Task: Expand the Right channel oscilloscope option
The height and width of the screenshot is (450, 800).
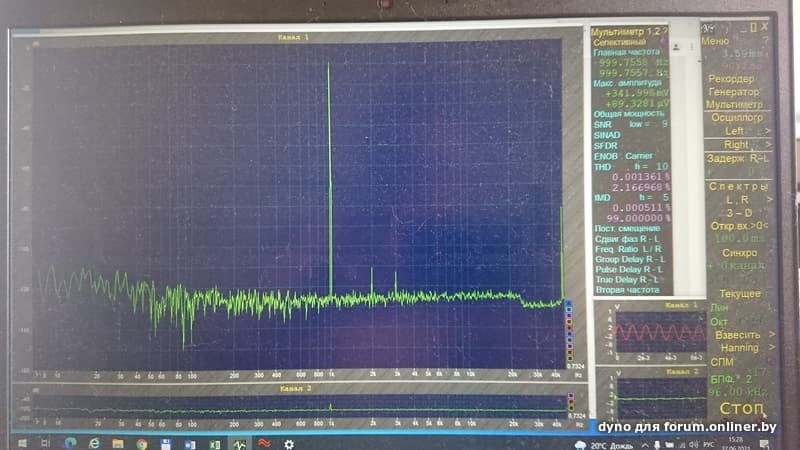Action: 736,144
